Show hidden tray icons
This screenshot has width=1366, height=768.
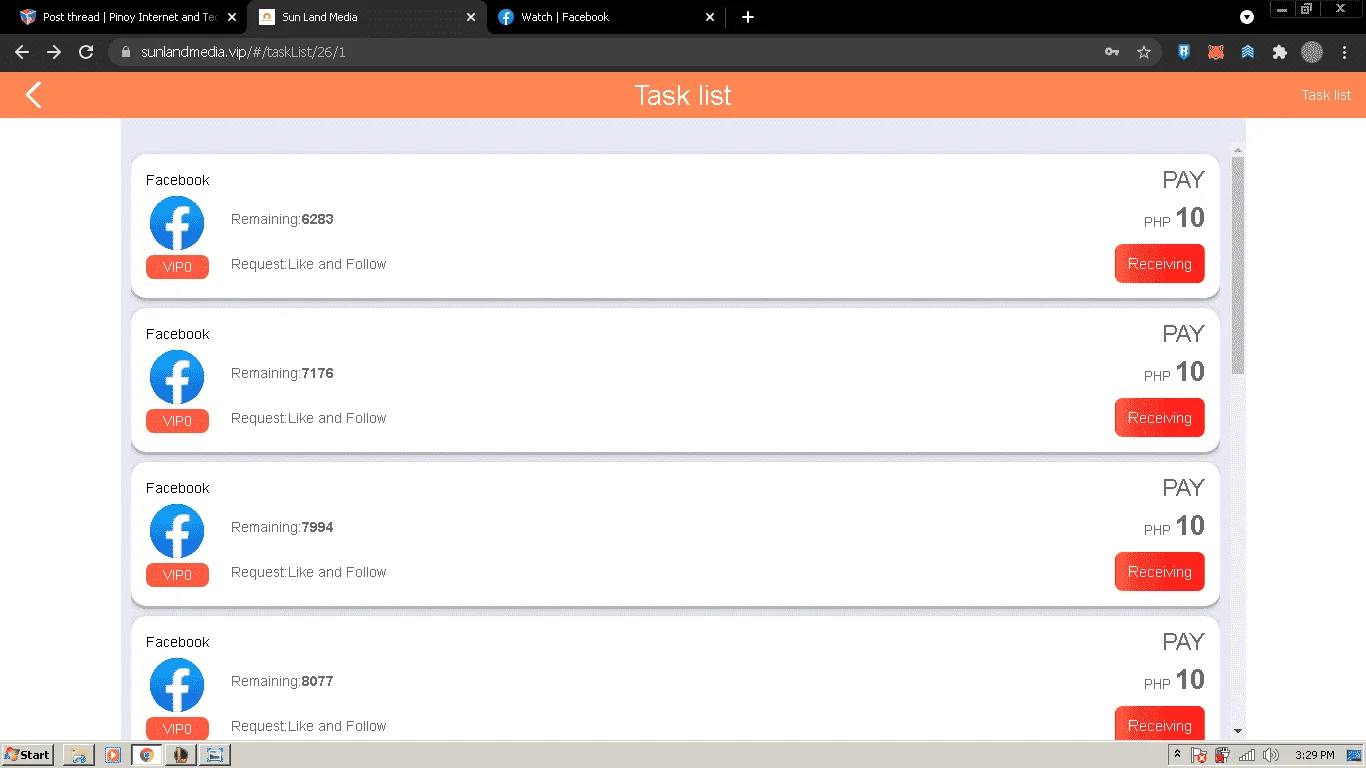[1177, 754]
